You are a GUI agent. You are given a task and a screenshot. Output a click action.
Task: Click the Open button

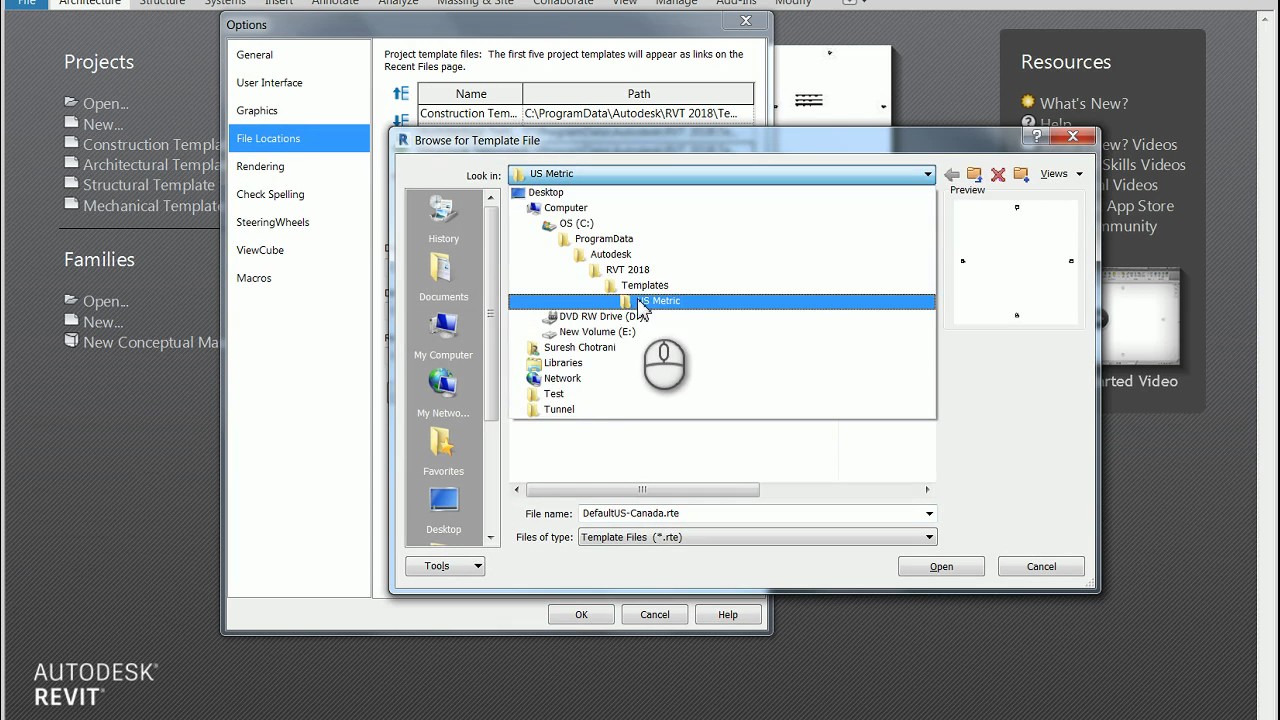point(941,566)
